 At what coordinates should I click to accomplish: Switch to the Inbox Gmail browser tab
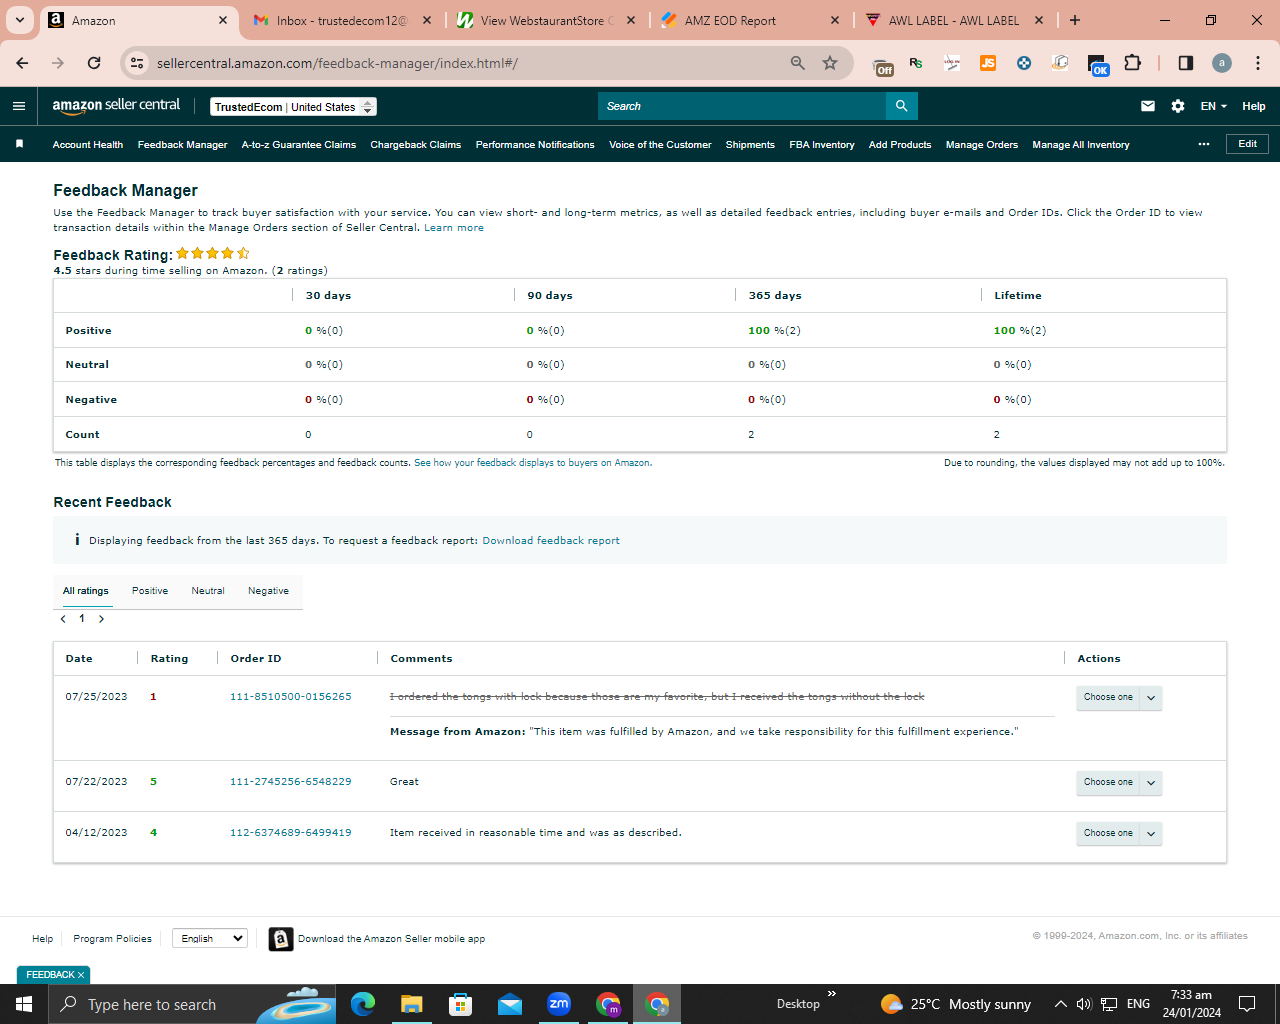click(x=342, y=20)
